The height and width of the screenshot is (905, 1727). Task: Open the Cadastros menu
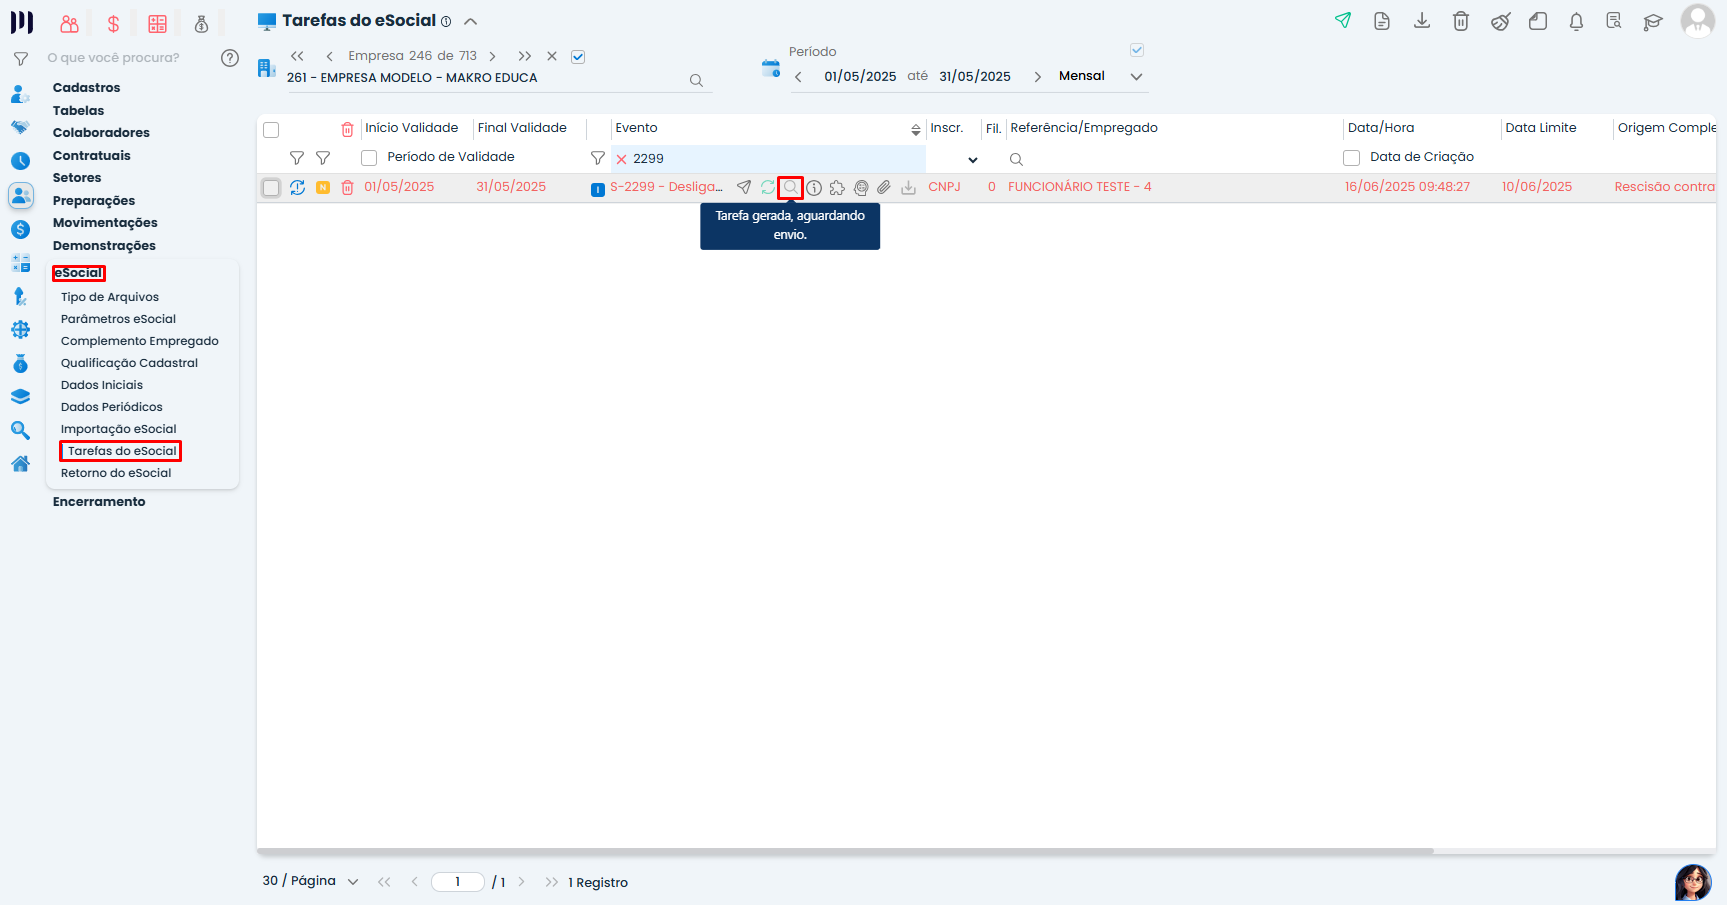pyautogui.click(x=86, y=88)
